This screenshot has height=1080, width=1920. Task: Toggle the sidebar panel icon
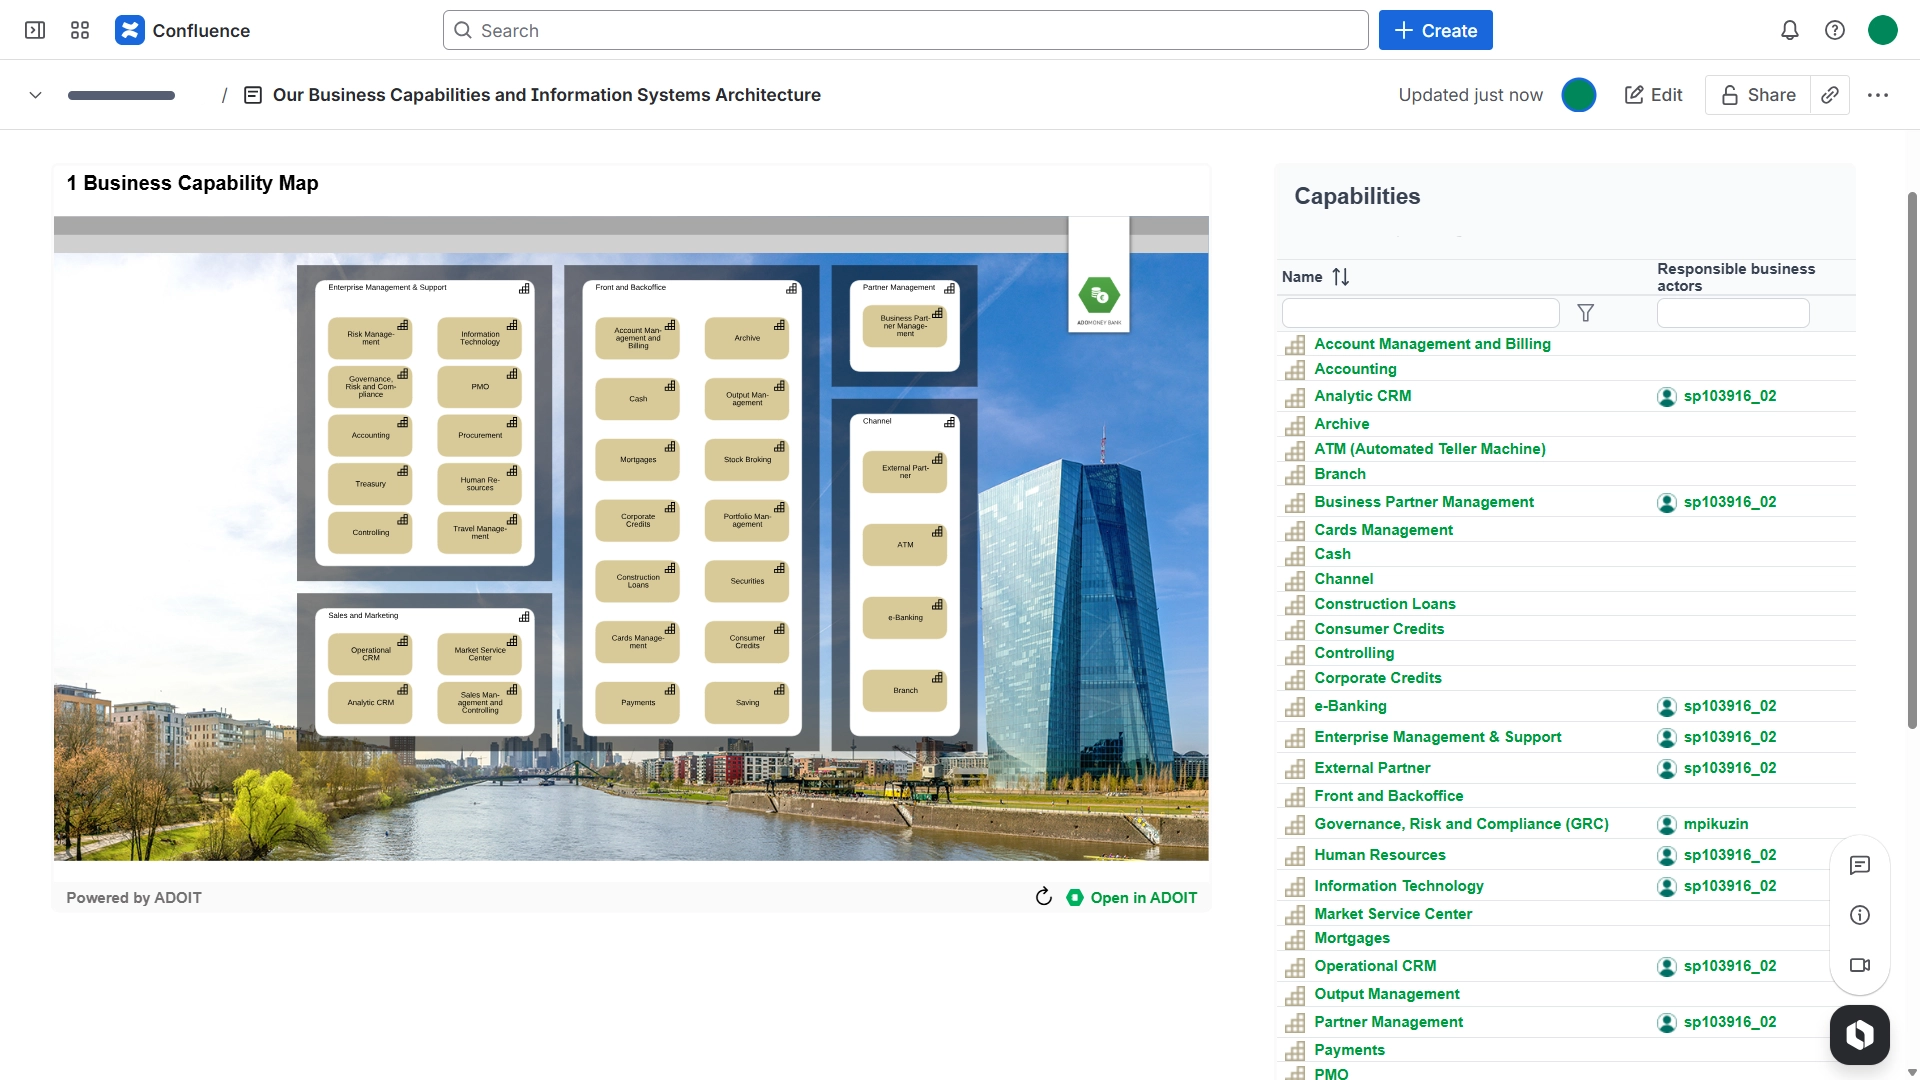[x=35, y=30]
